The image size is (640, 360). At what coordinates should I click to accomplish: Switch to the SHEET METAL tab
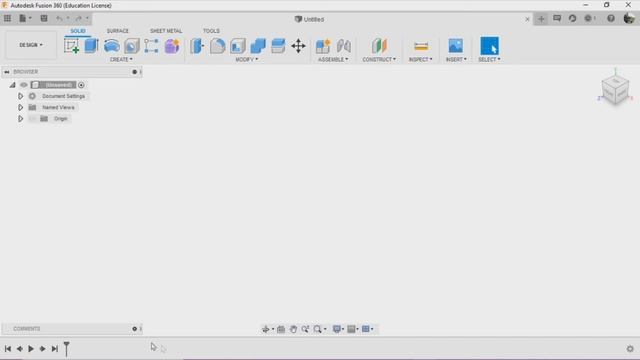click(166, 31)
